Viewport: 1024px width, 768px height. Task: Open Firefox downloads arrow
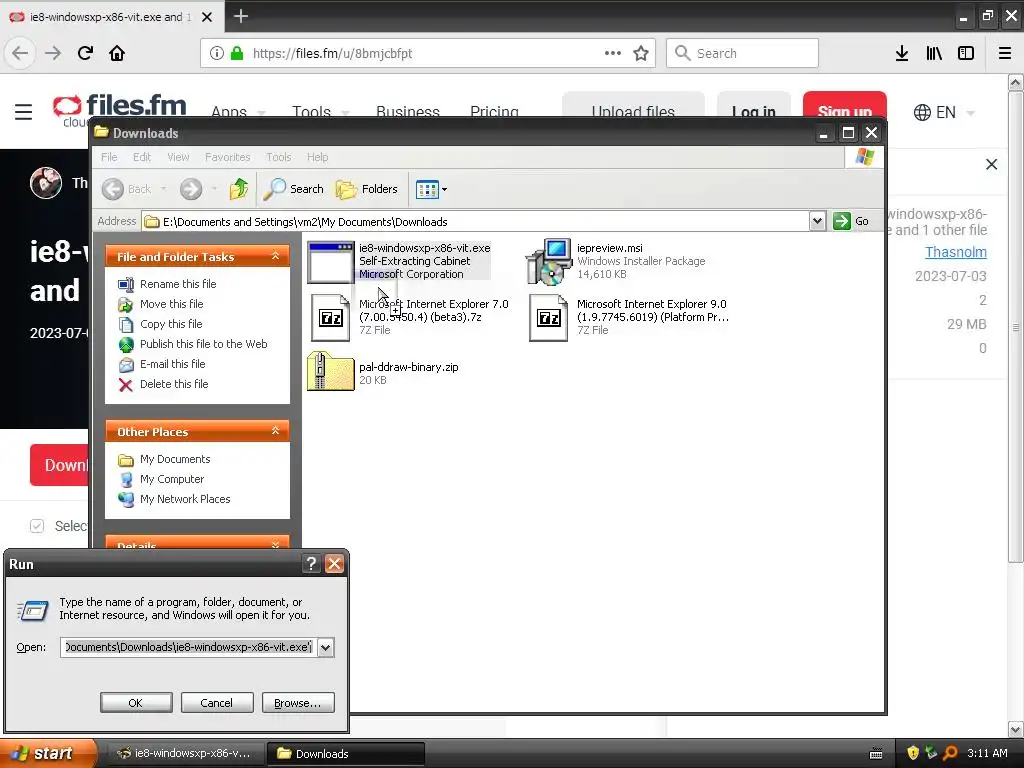(x=901, y=53)
